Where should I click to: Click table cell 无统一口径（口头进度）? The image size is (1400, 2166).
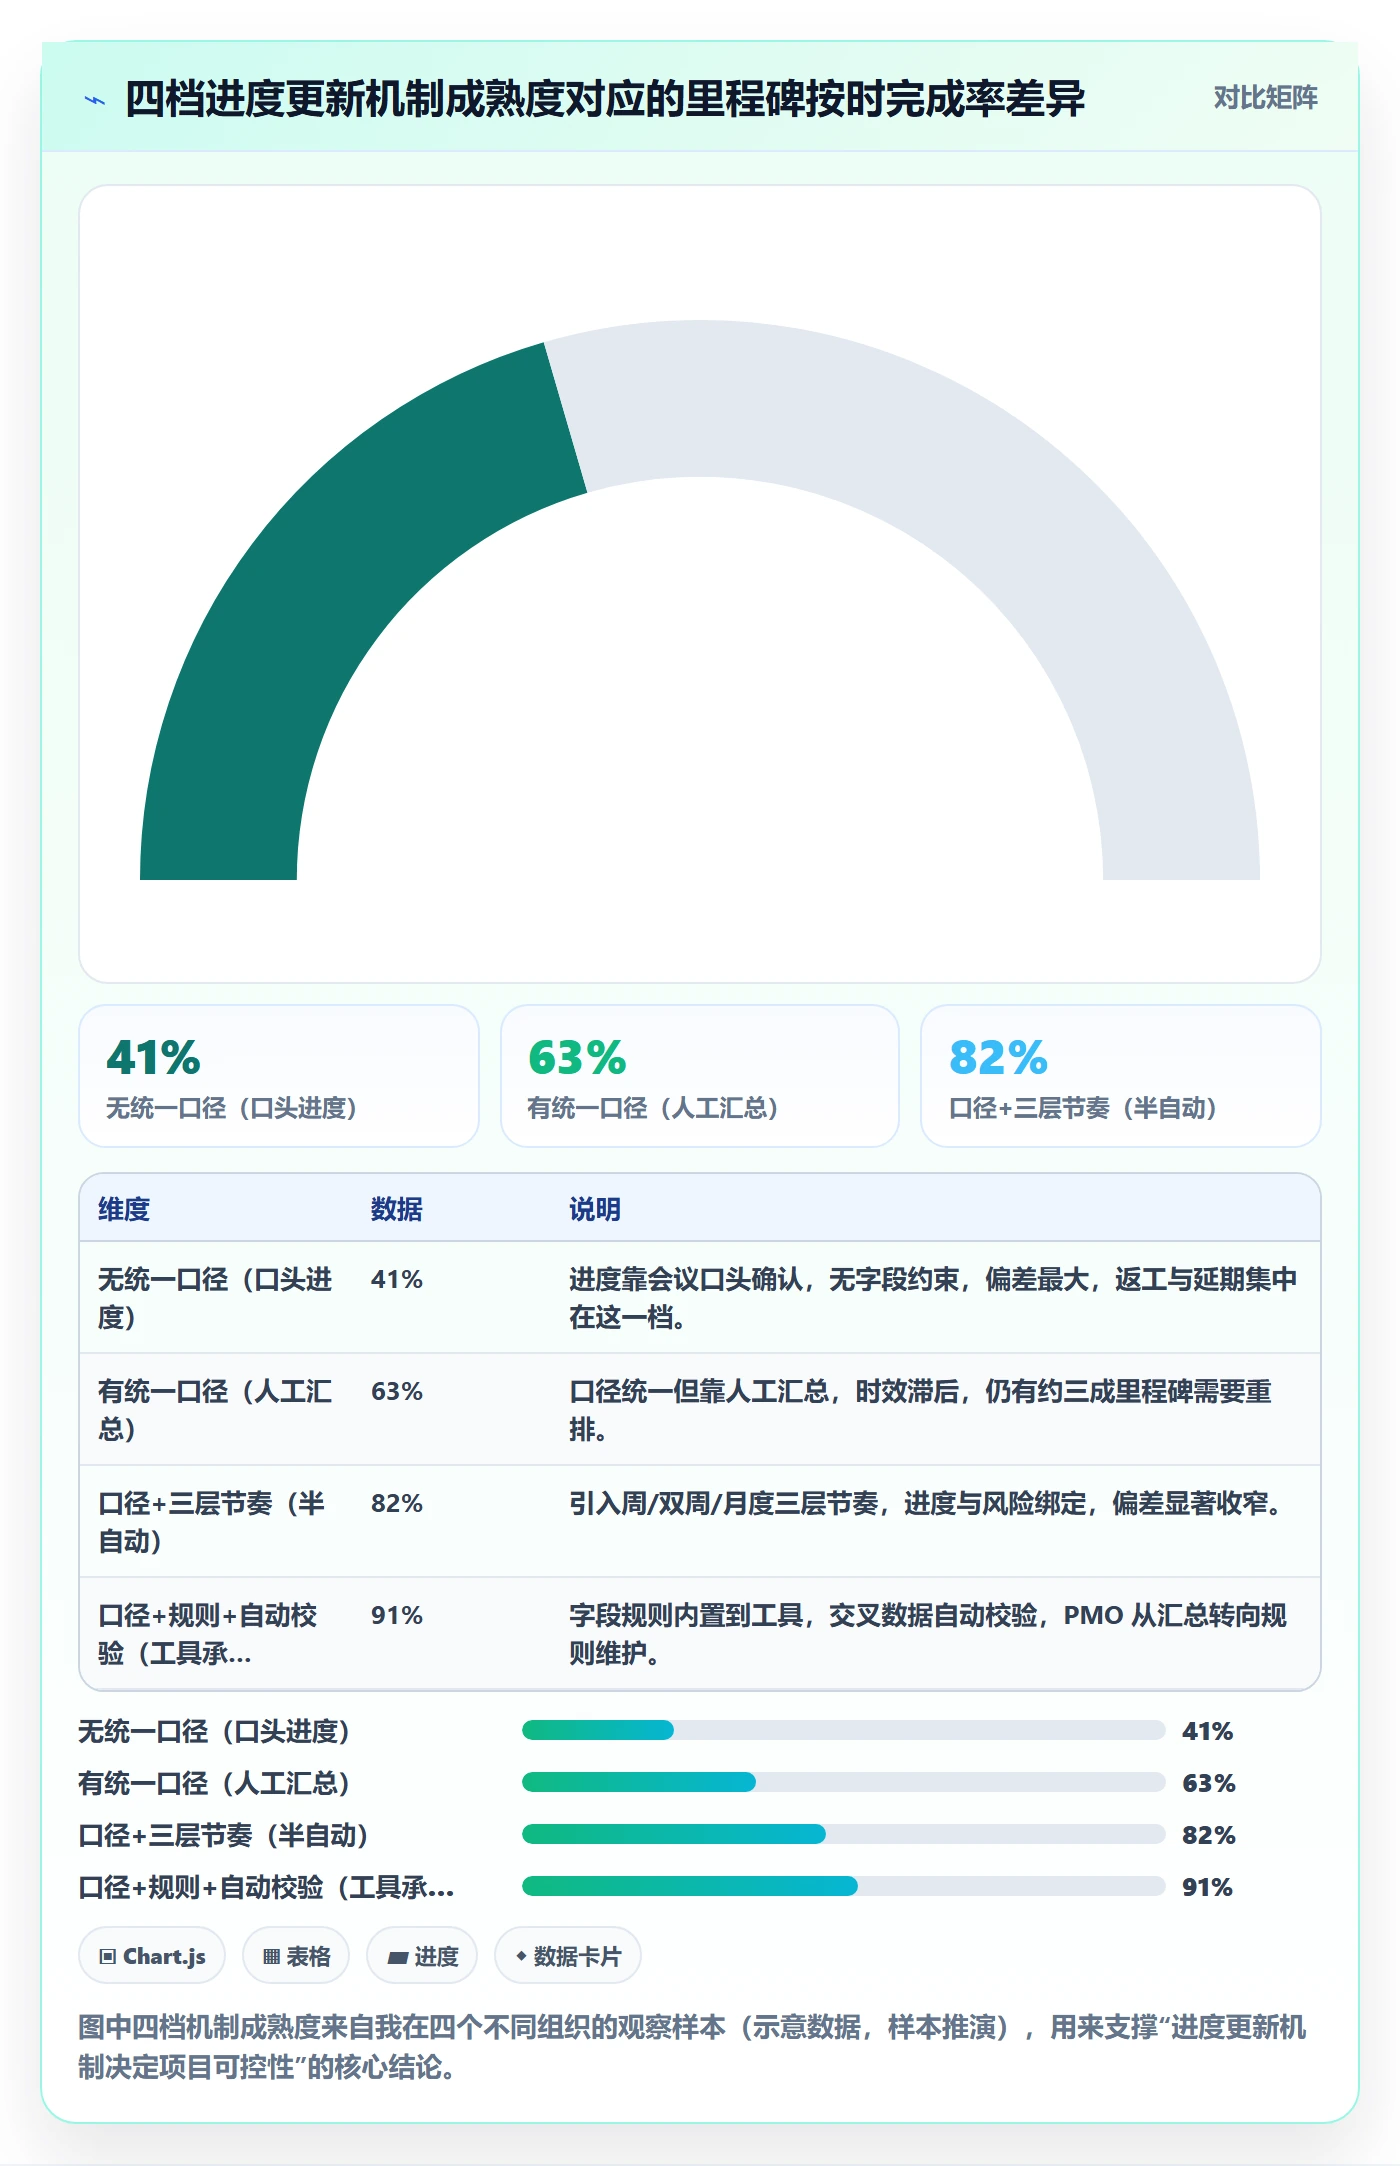coord(215,1298)
